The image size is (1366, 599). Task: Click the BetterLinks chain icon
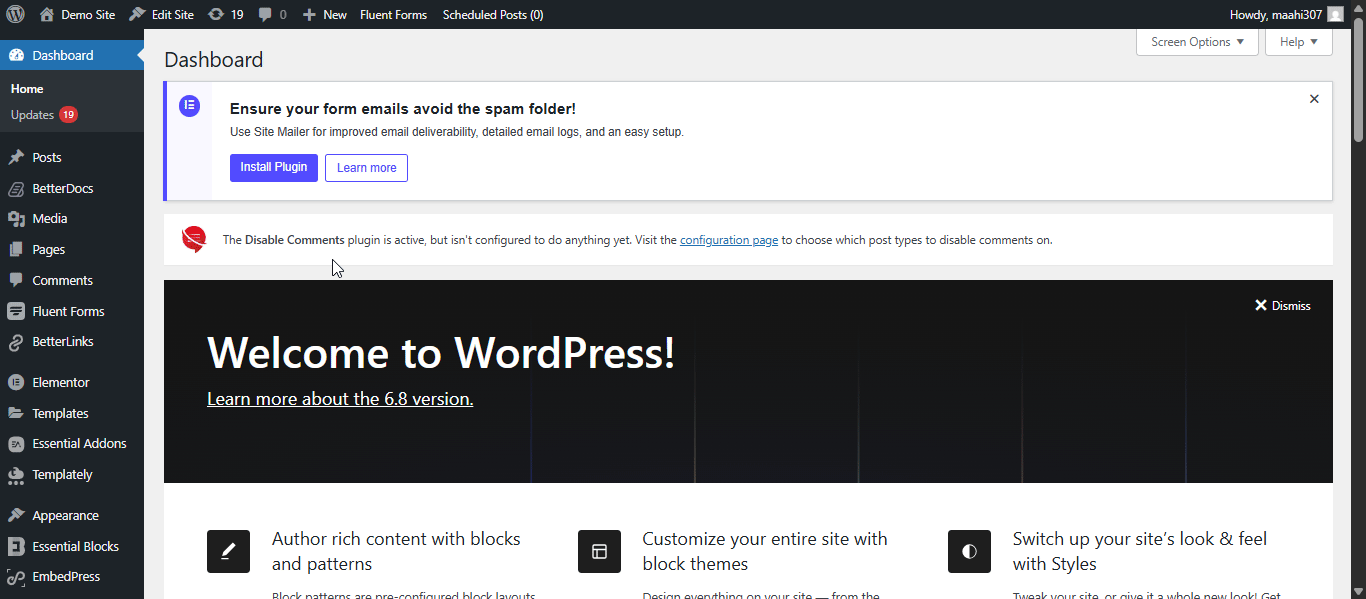tap(16, 341)
